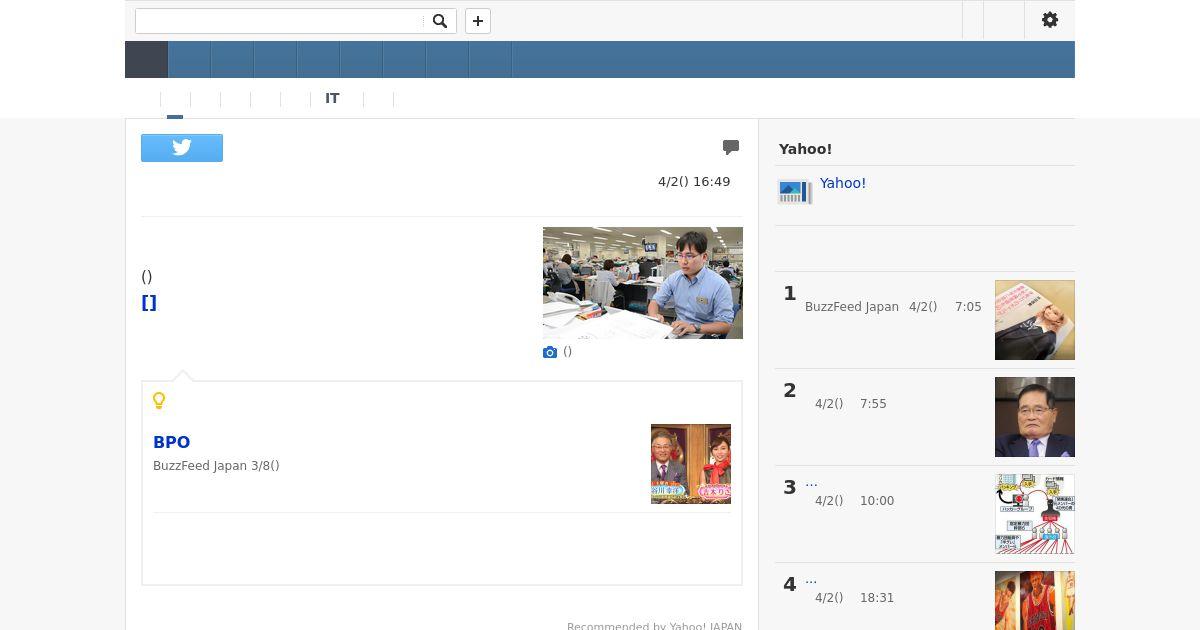Click the plus button beside search

[478, 21]
